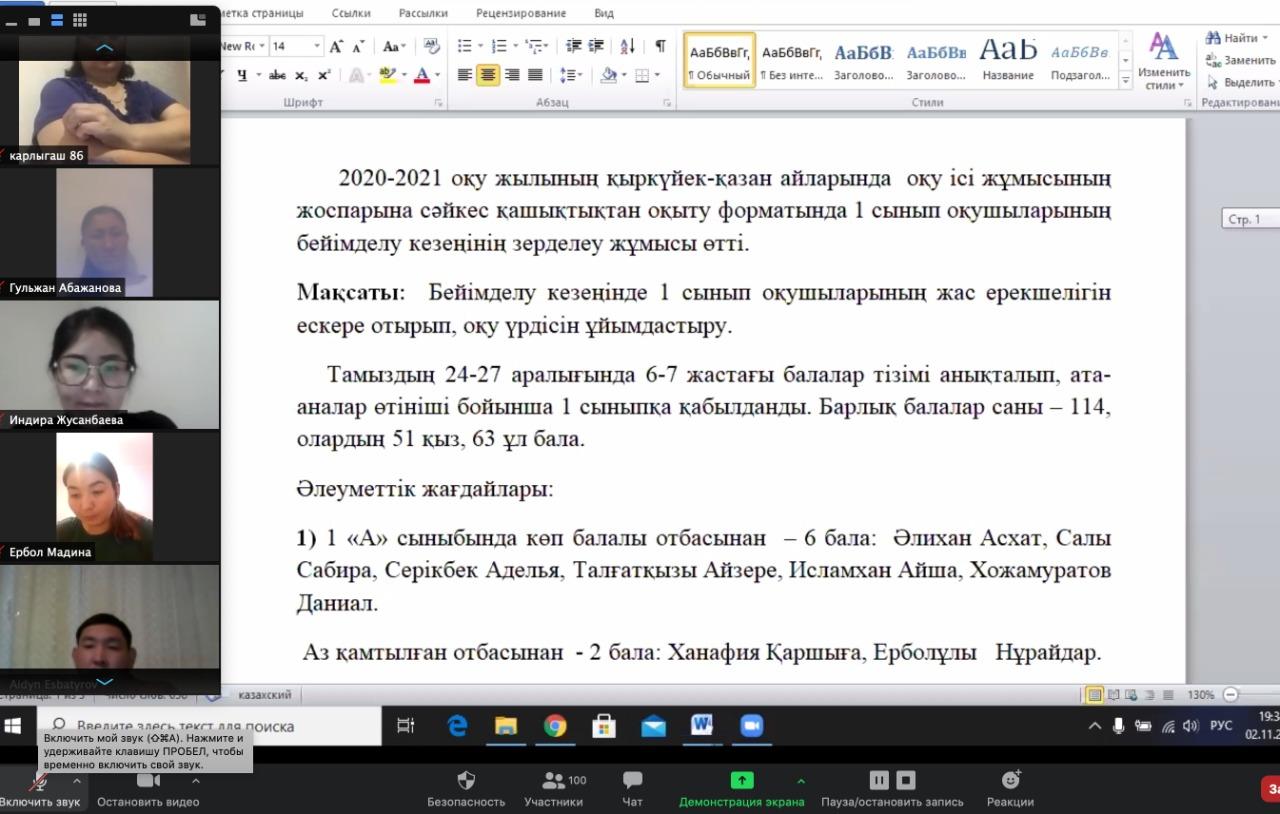
Task: Open the font size dropdown
Action: coord(317,46)
